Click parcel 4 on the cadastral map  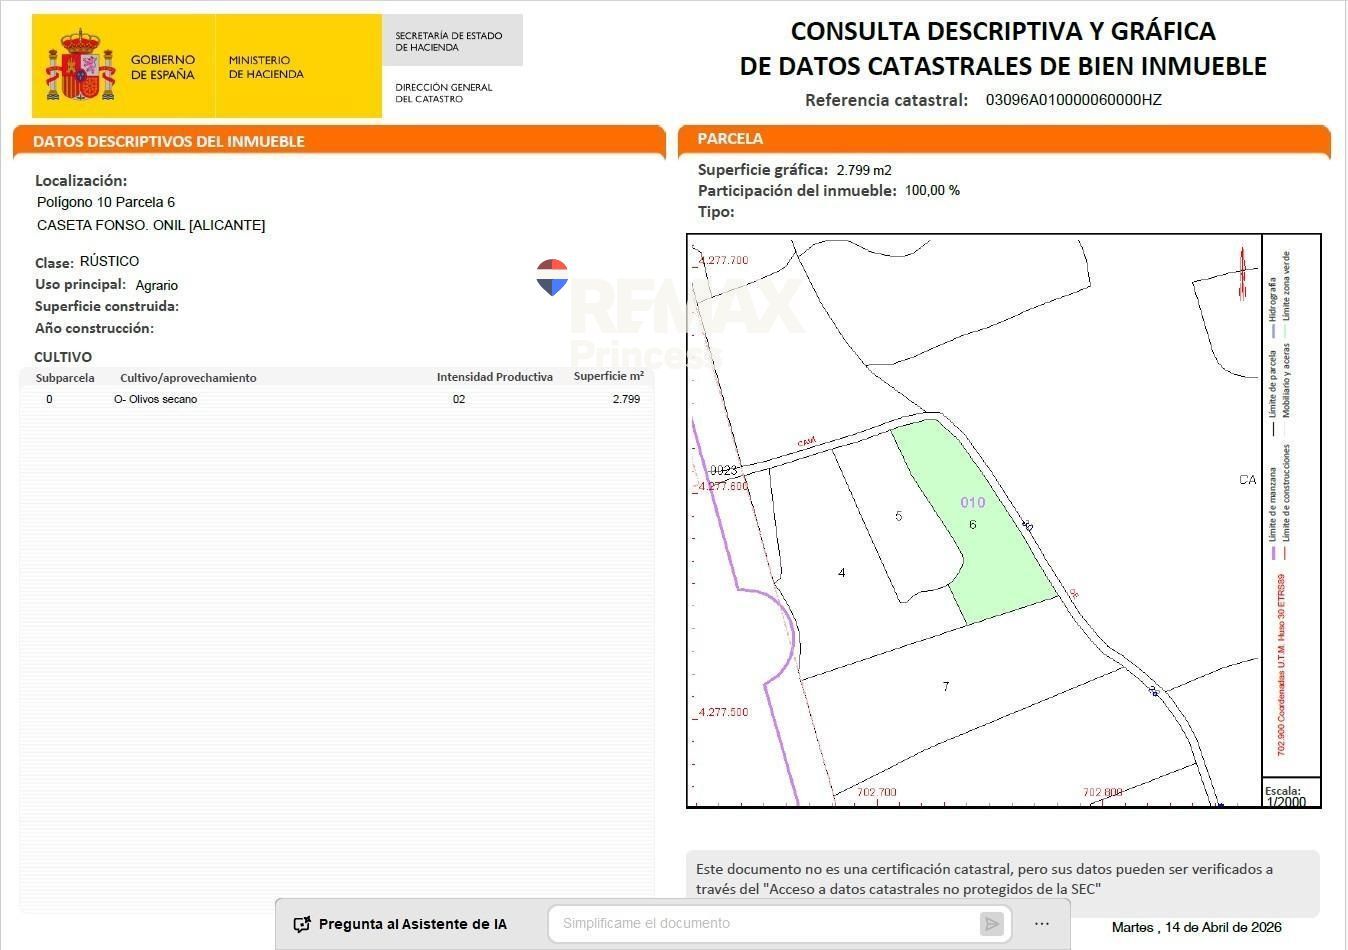point(842,573)
